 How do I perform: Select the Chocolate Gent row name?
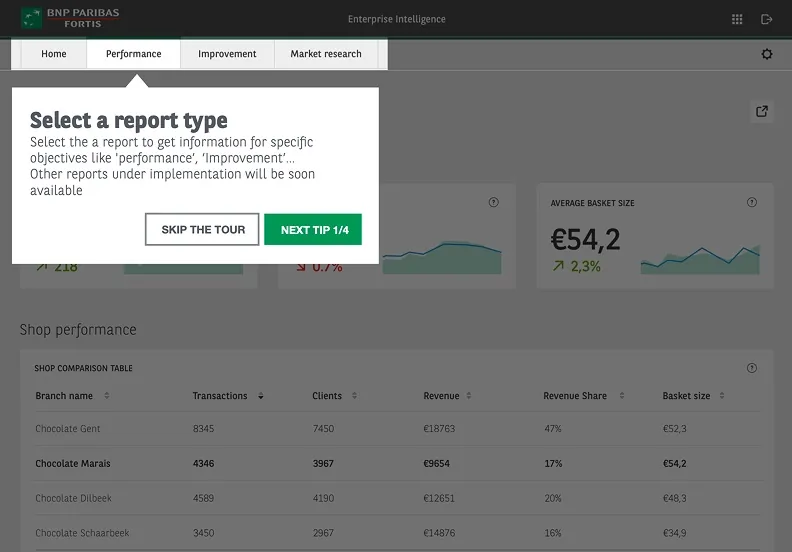point(68,429)
